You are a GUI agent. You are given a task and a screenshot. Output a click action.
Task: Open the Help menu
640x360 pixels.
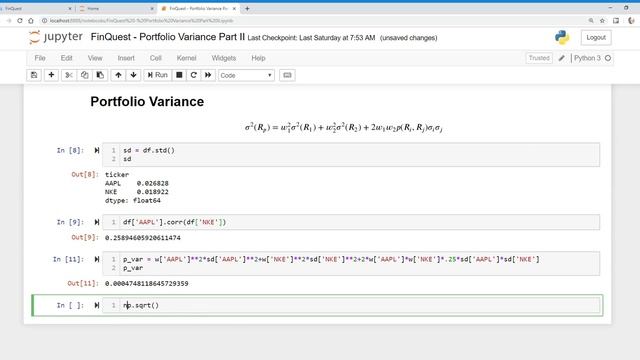point(258,58)
